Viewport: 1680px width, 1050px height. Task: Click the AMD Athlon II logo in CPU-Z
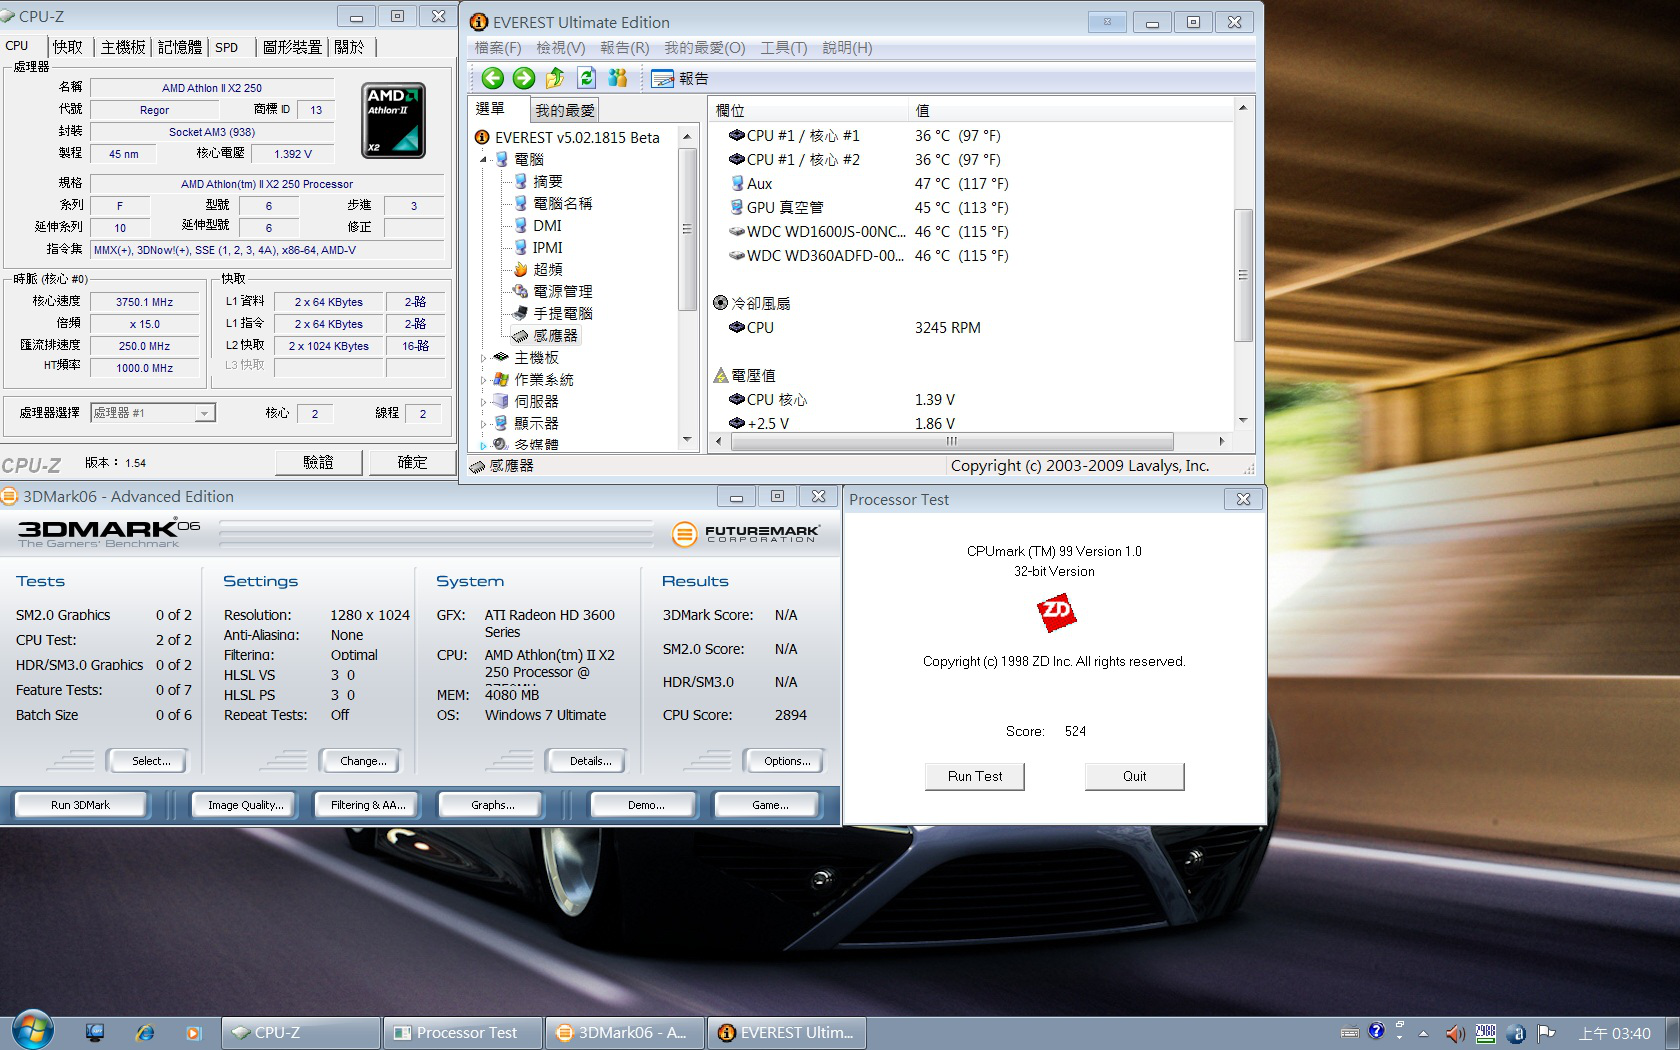393,121
